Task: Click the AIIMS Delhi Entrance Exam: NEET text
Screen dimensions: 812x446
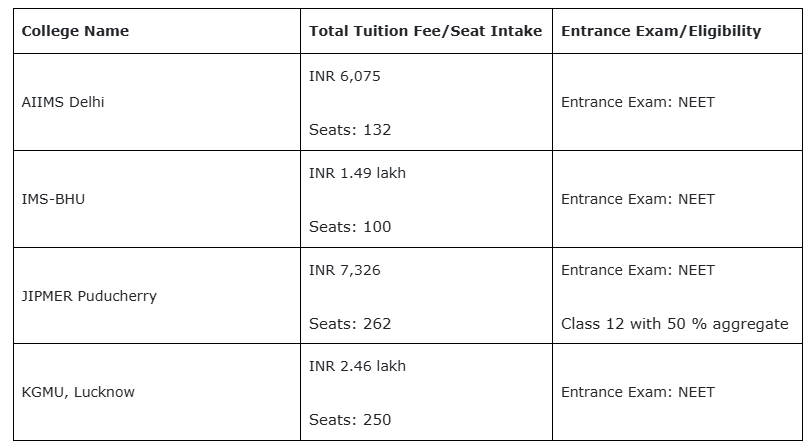Action: 637,102
